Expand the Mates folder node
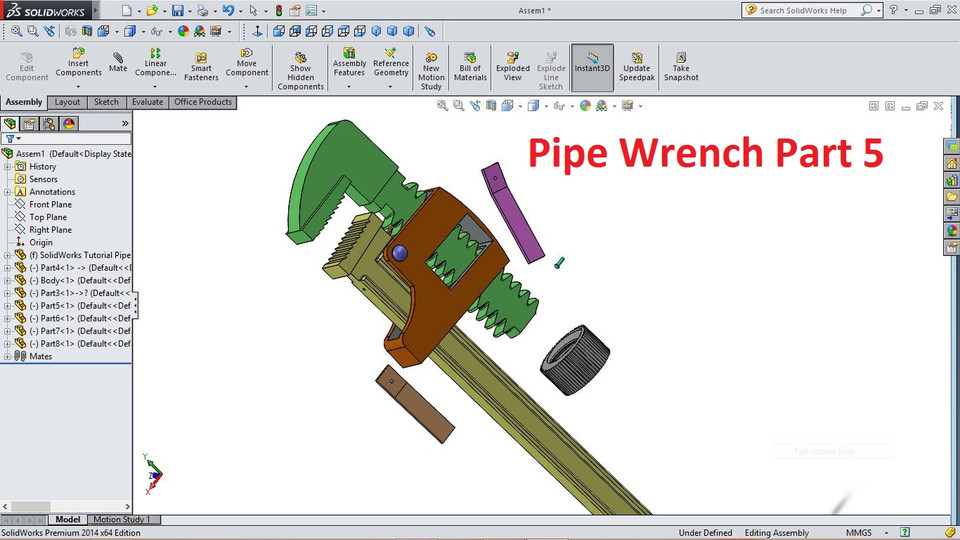Viewport: 960px width, 540px height. pyautogui.click(x=7, y=356)
